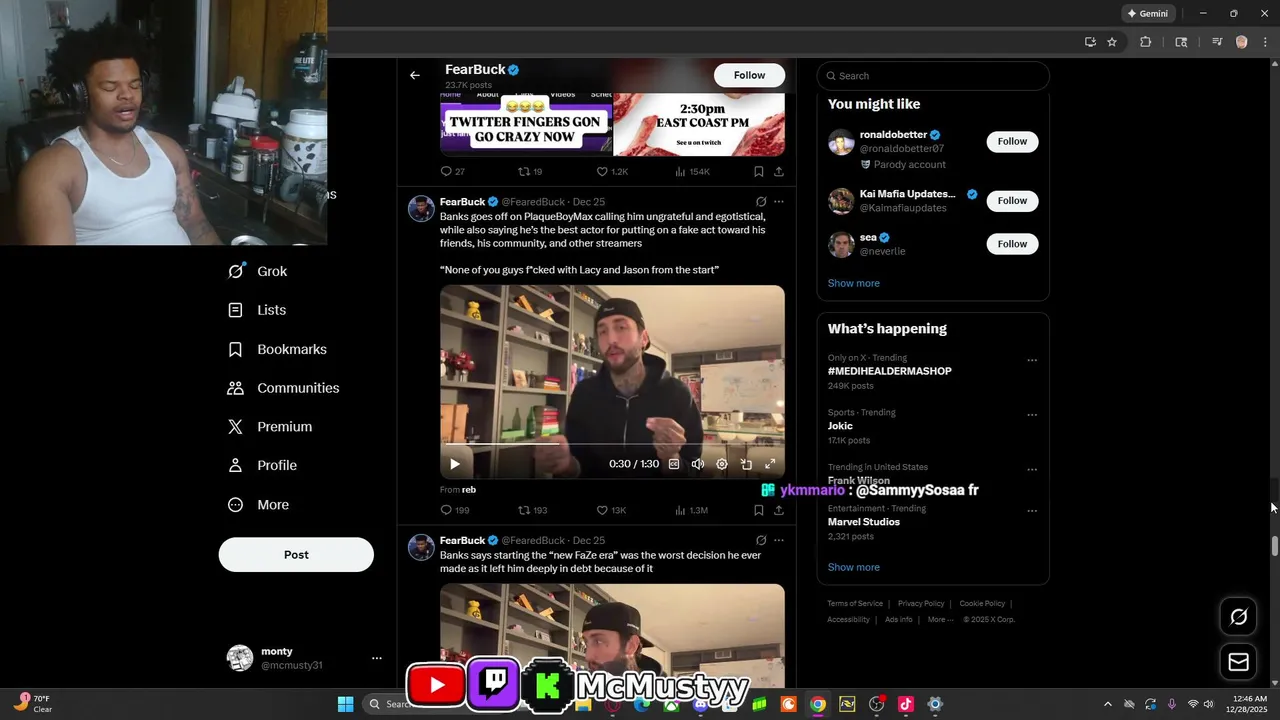Open the Jokic trending topic
Screen dimensions: 1280x720
tap(840, 426)
